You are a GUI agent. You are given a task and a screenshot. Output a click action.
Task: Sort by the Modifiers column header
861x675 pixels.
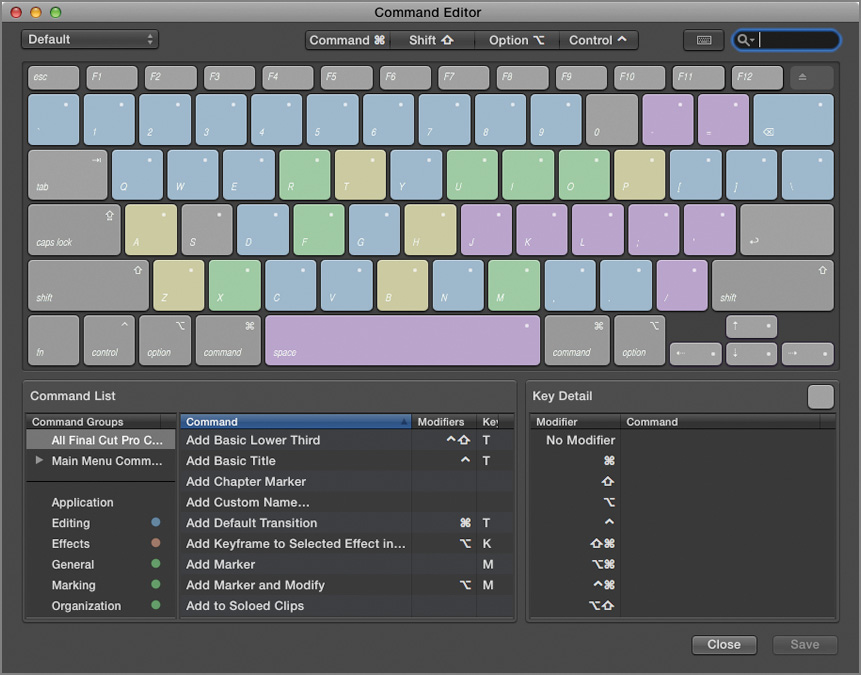click(x=444, y=422)
